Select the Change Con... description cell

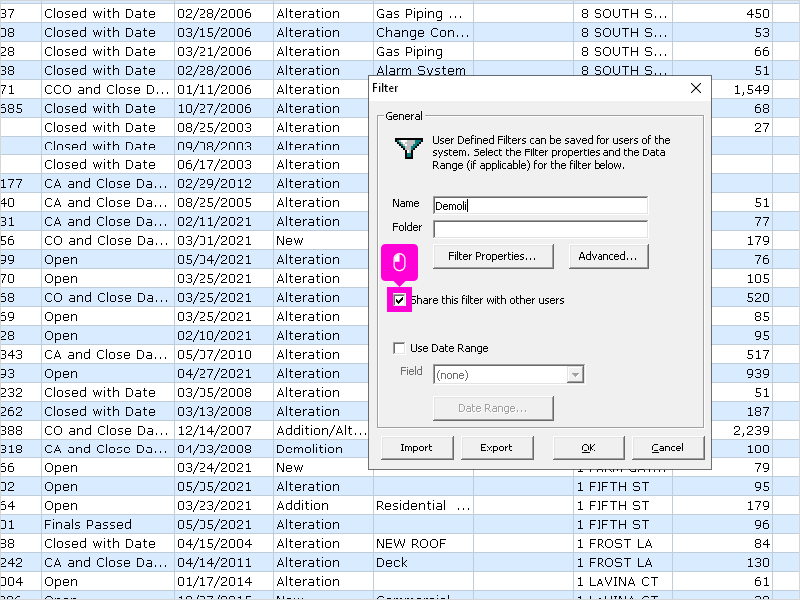click(423, 33)
